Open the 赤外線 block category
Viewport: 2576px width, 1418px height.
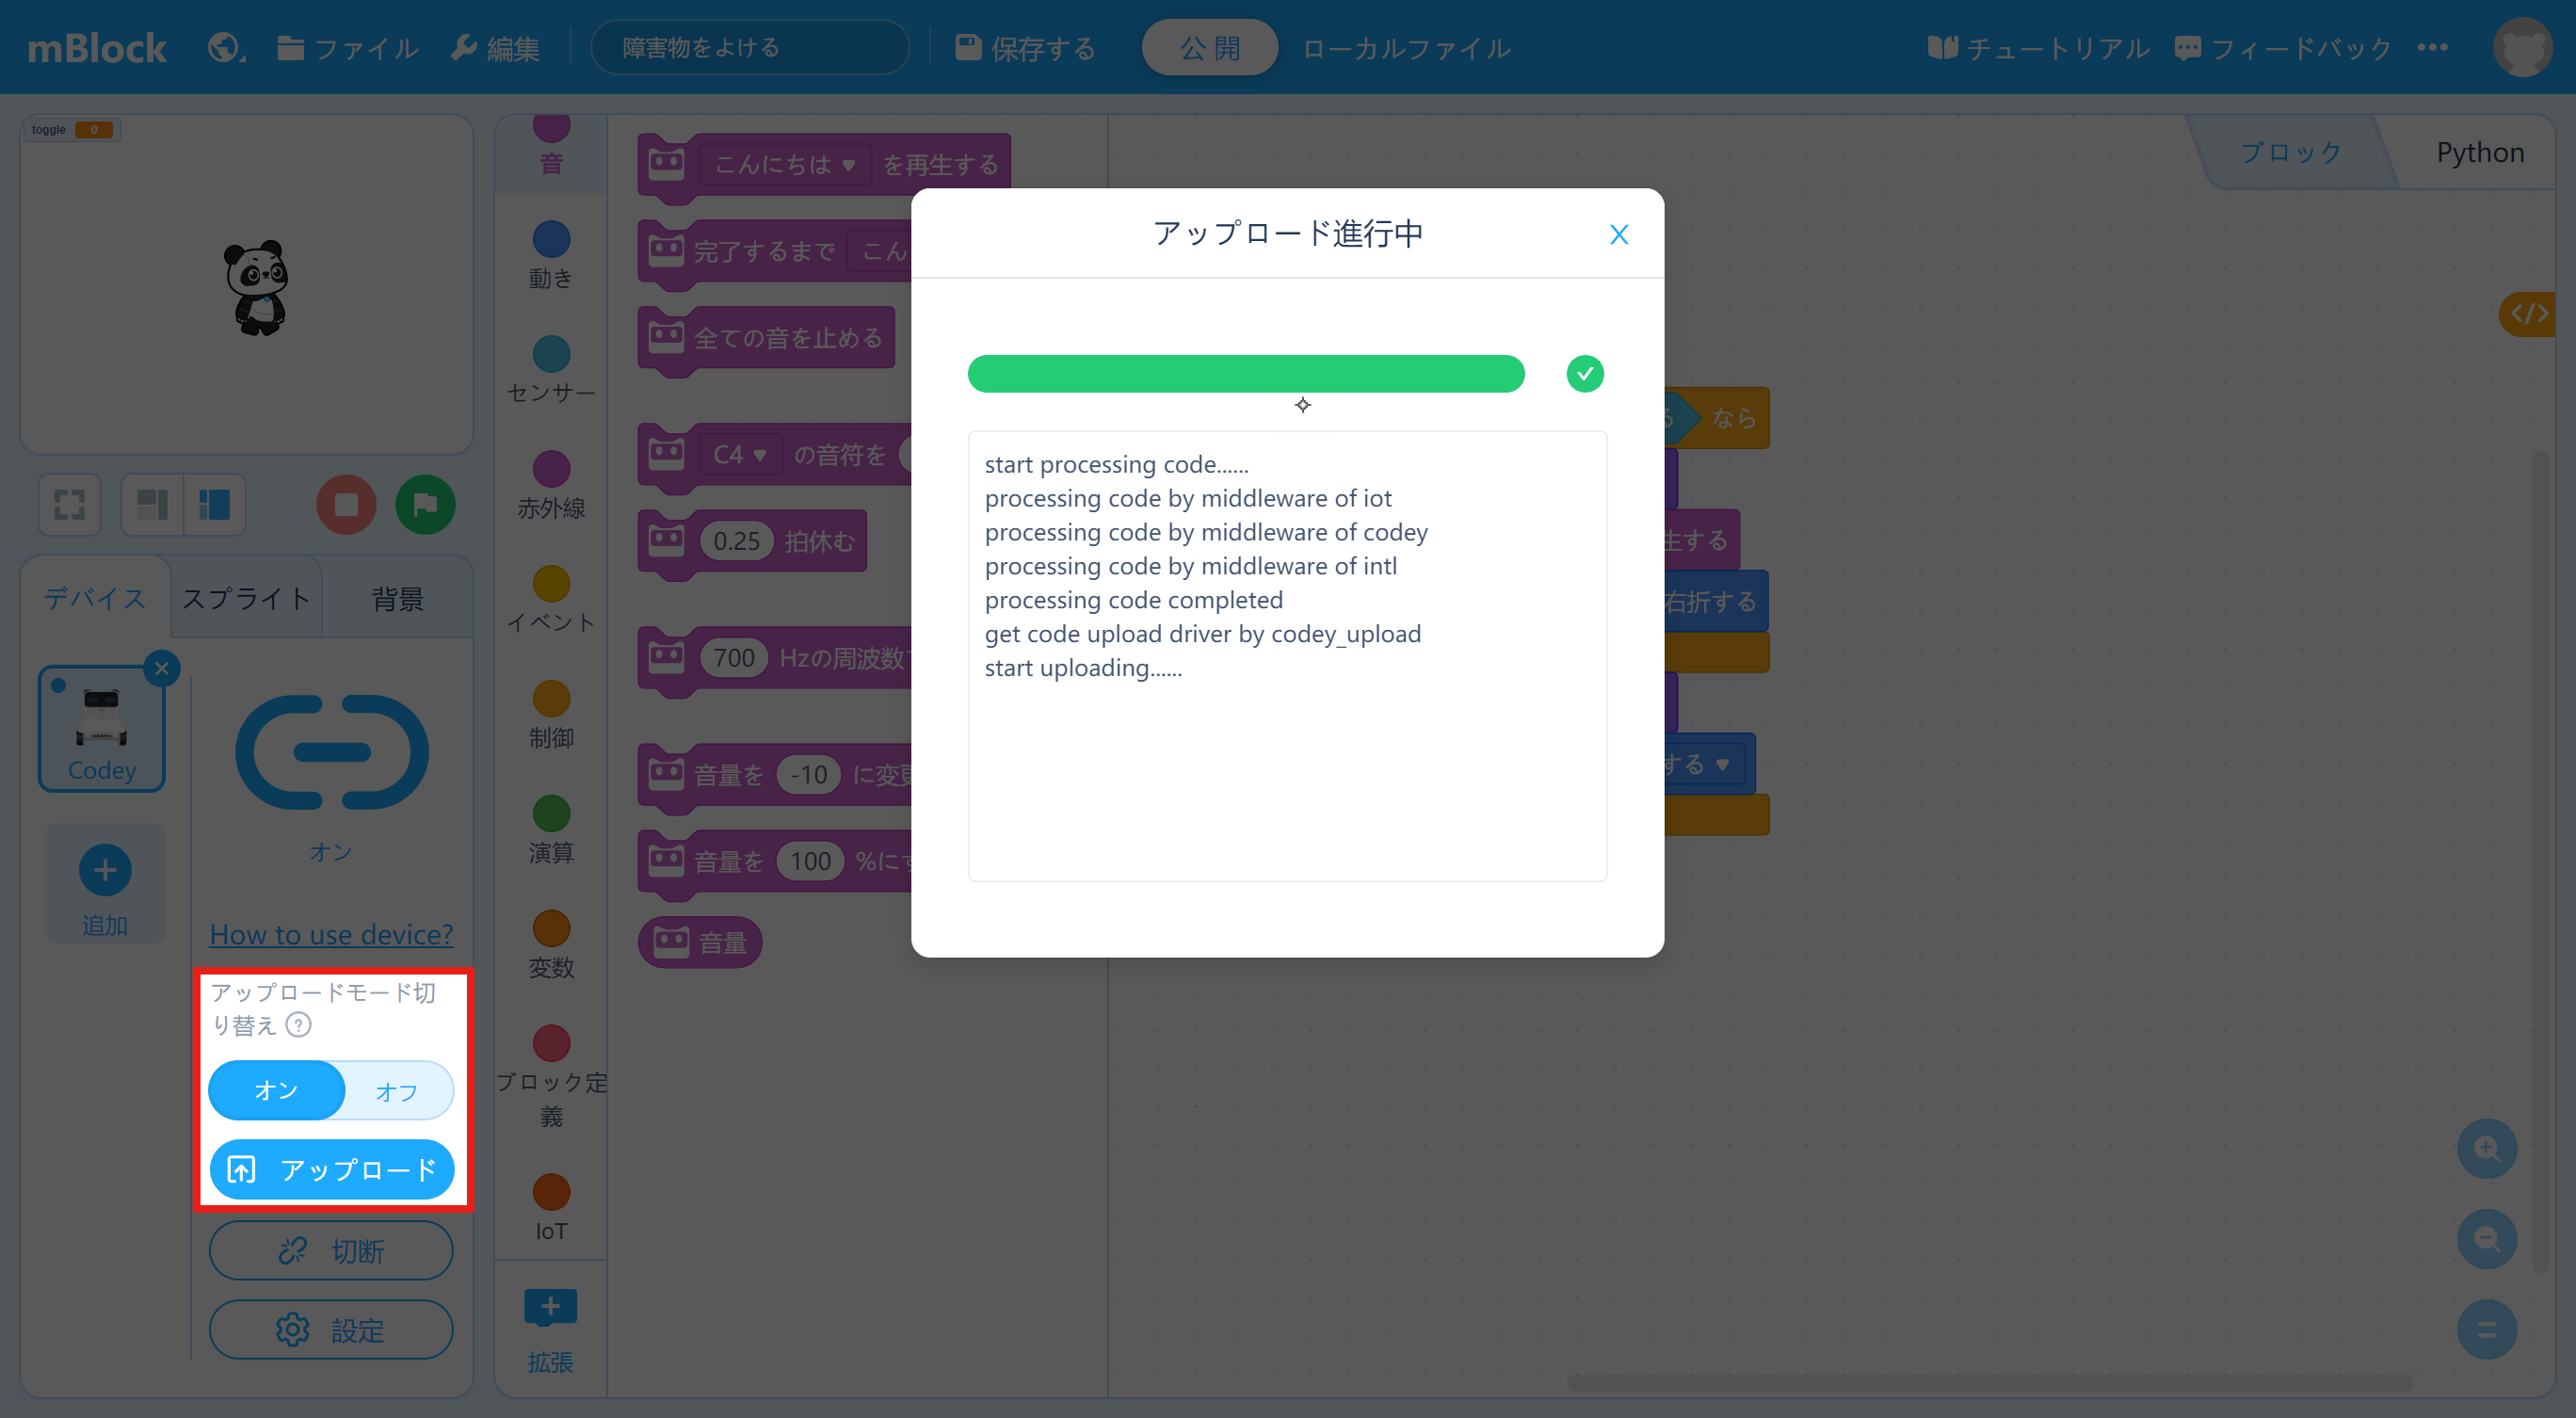[550, 485]
